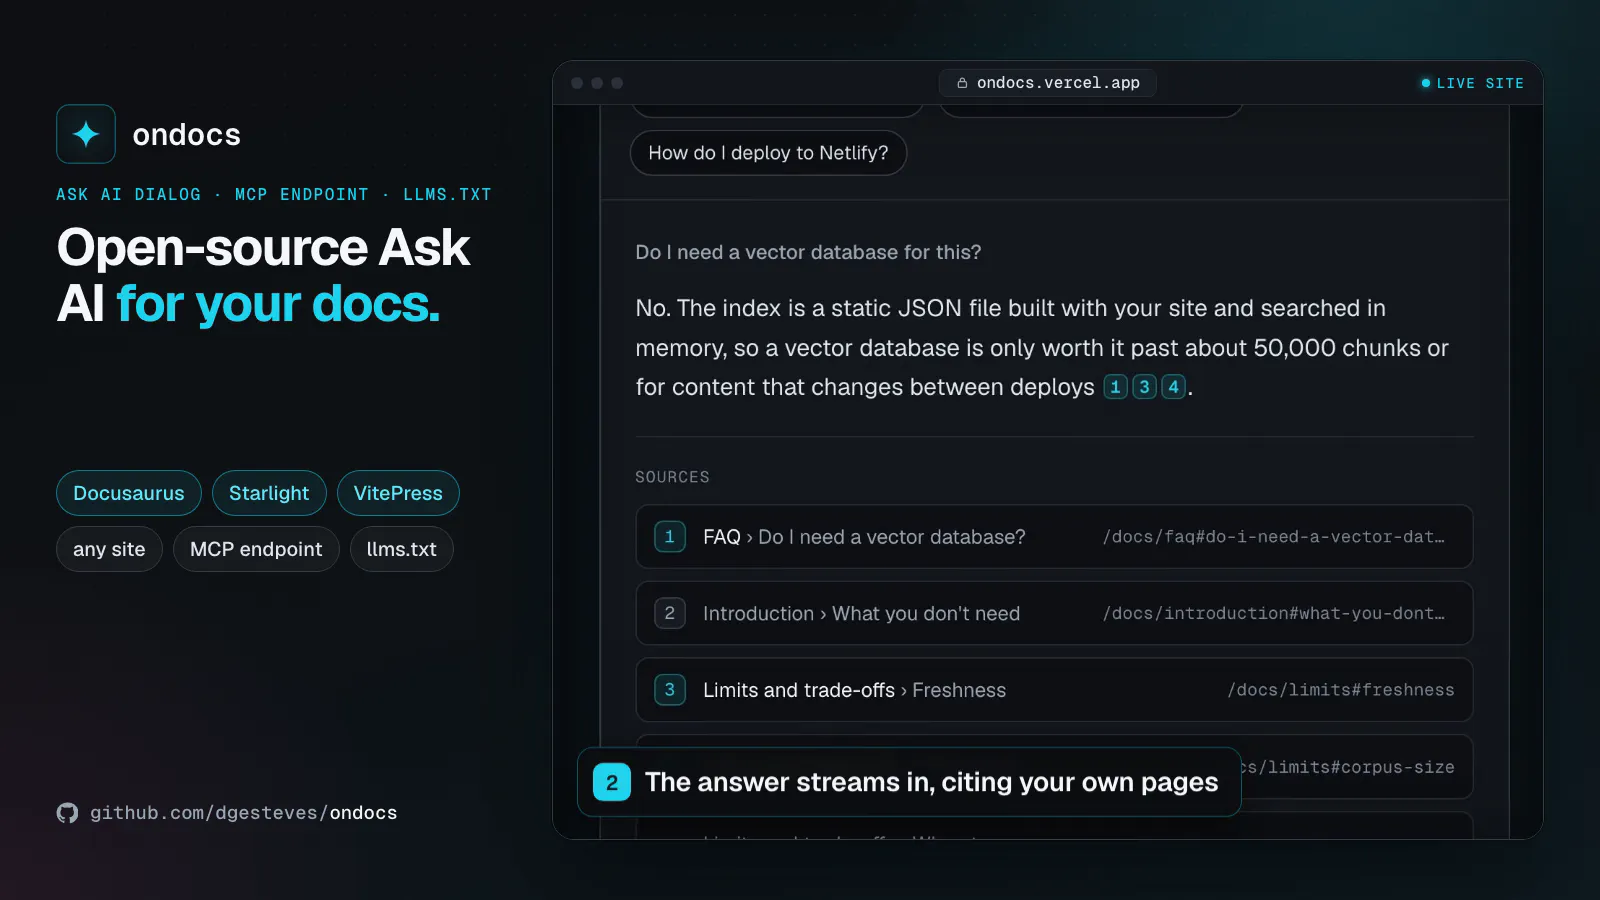Click the /docs/limits#freshness path
Viewport: 1600px width, 900px height.
pos(1341,690)
